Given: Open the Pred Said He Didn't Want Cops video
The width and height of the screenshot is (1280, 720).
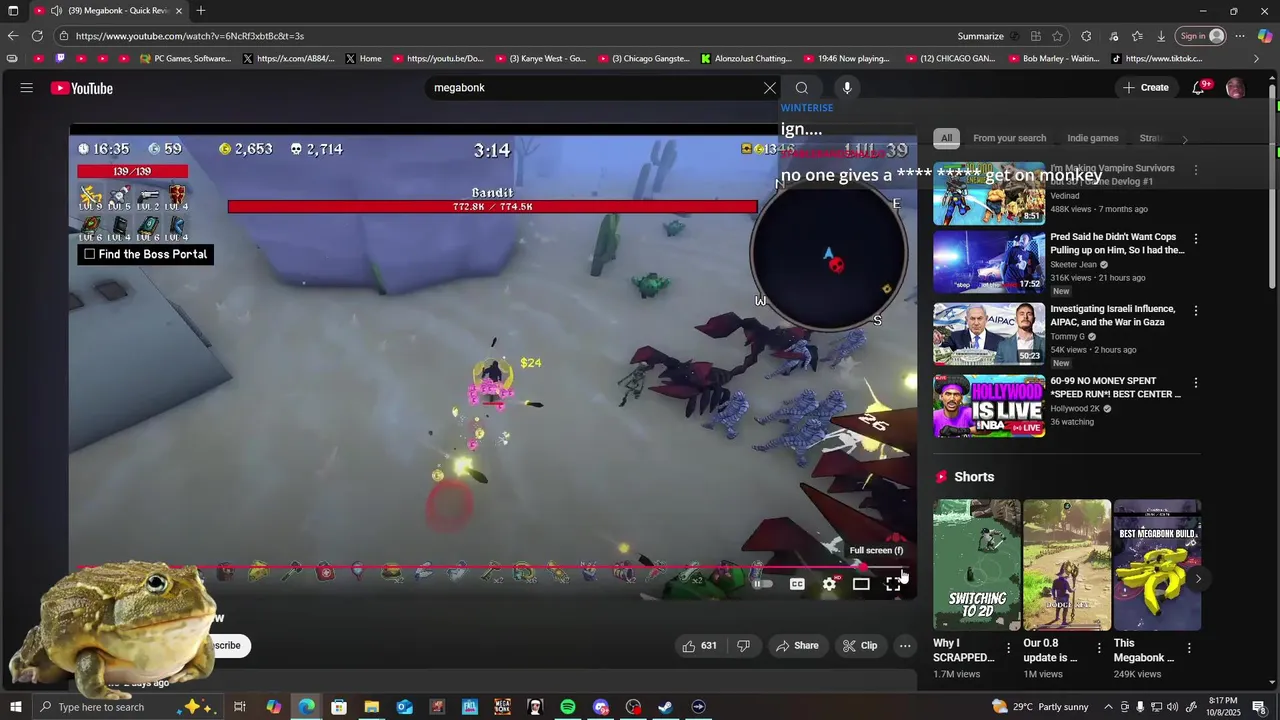Looking at the screenshot, I should (989, 262).
